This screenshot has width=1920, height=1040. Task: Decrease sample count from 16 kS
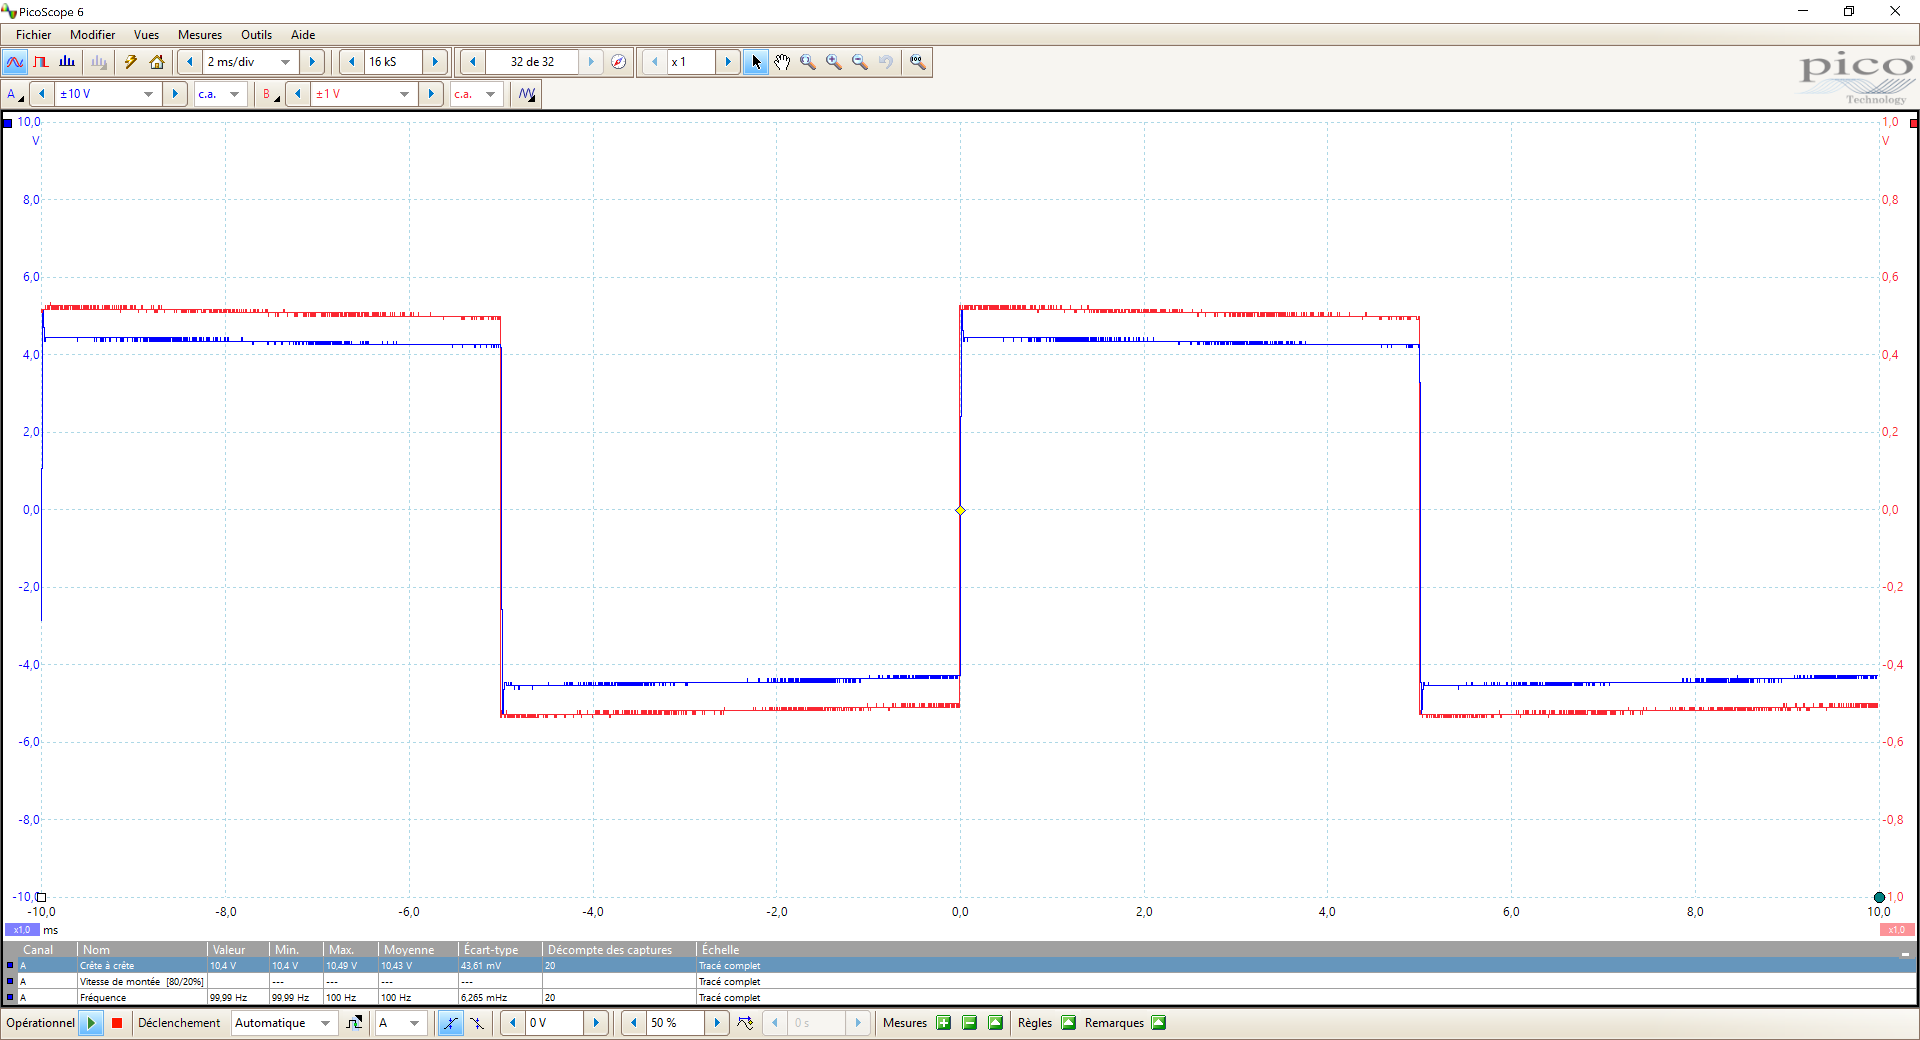[352, 62]
